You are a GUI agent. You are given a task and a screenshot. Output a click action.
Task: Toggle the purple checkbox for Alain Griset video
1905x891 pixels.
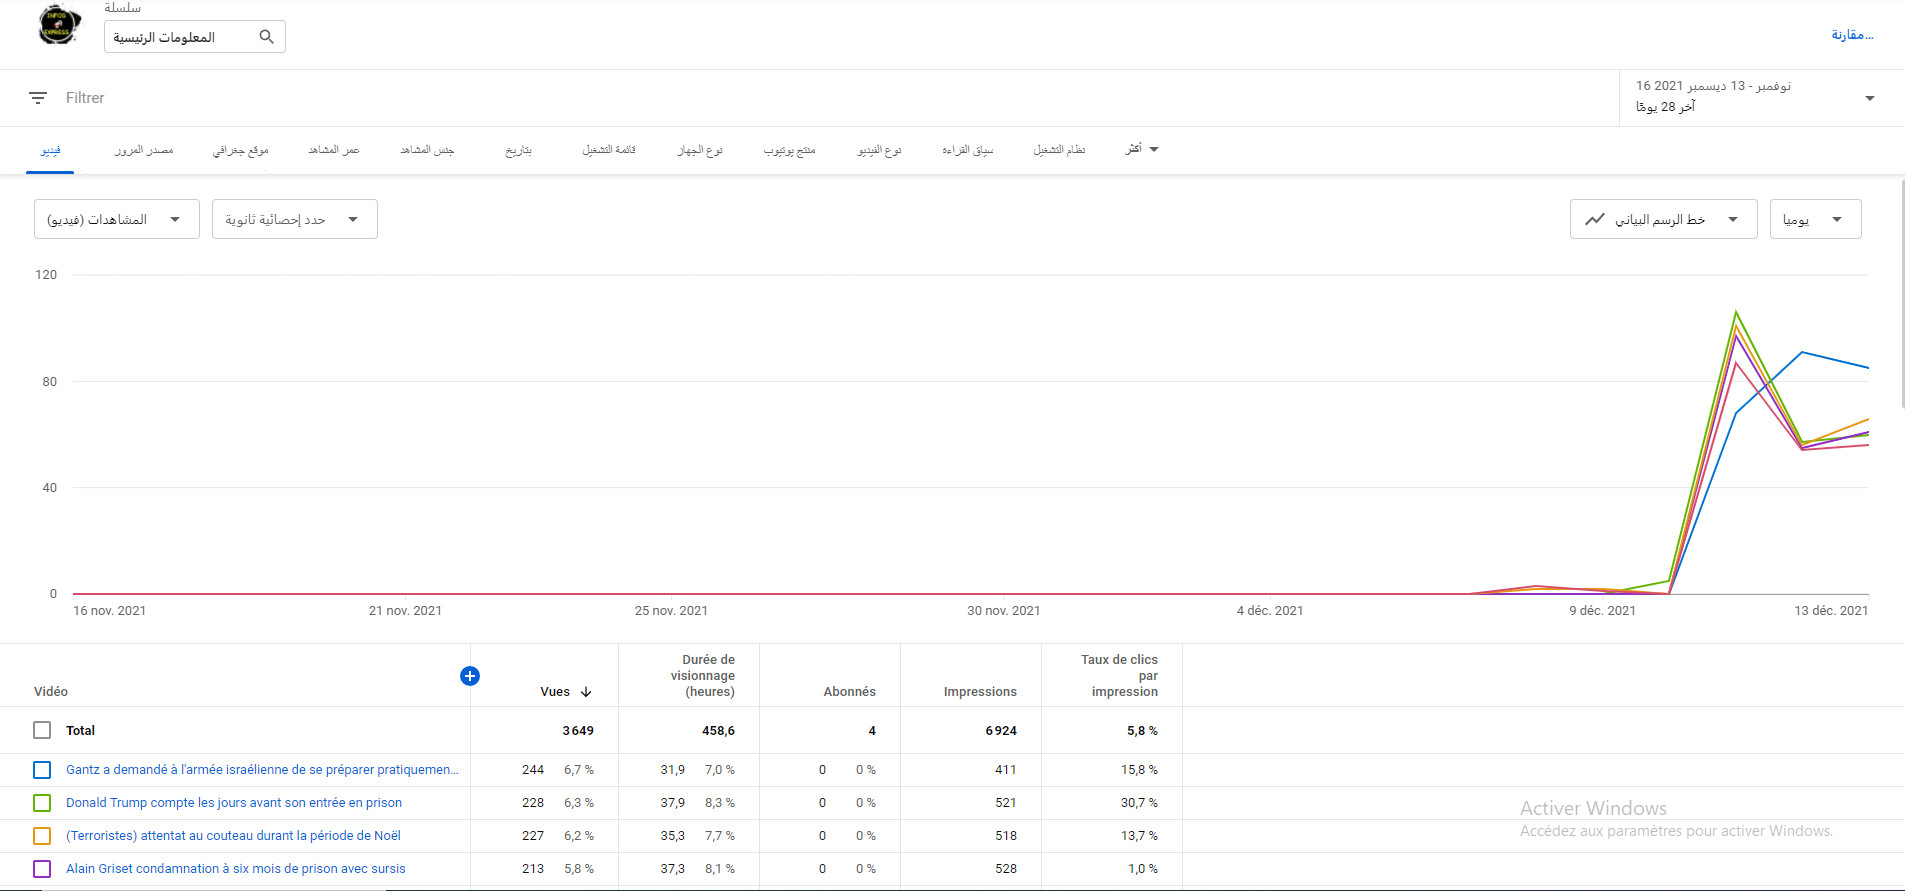click(x=42, y=869)
